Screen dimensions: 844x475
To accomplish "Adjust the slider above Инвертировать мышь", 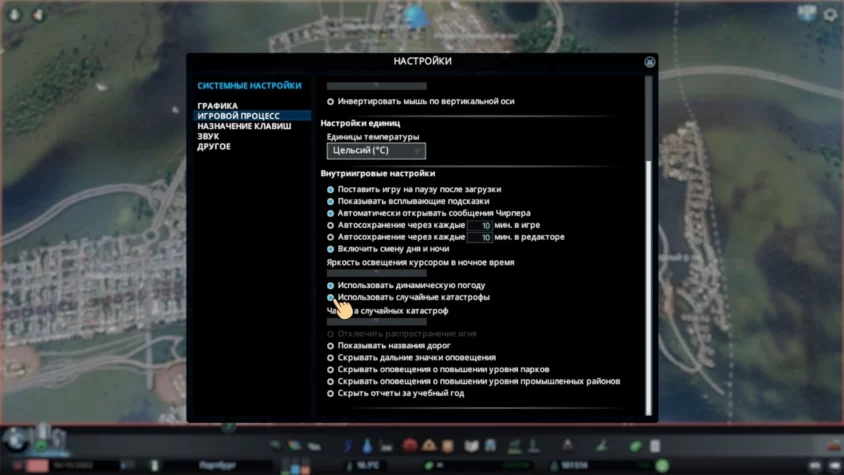I will (376, 86).
